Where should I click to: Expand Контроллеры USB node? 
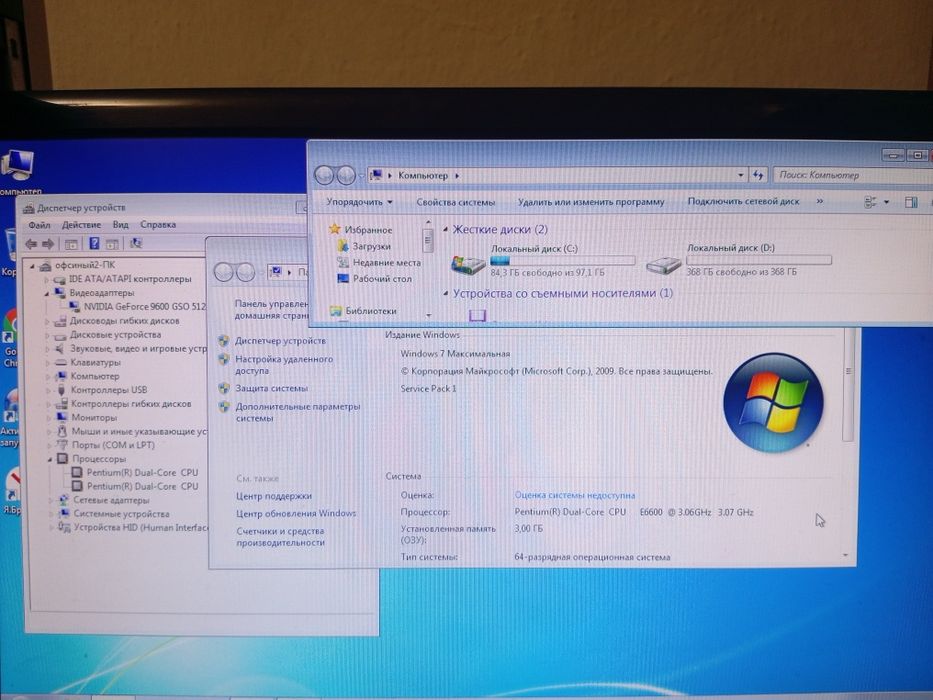(48, 390)
